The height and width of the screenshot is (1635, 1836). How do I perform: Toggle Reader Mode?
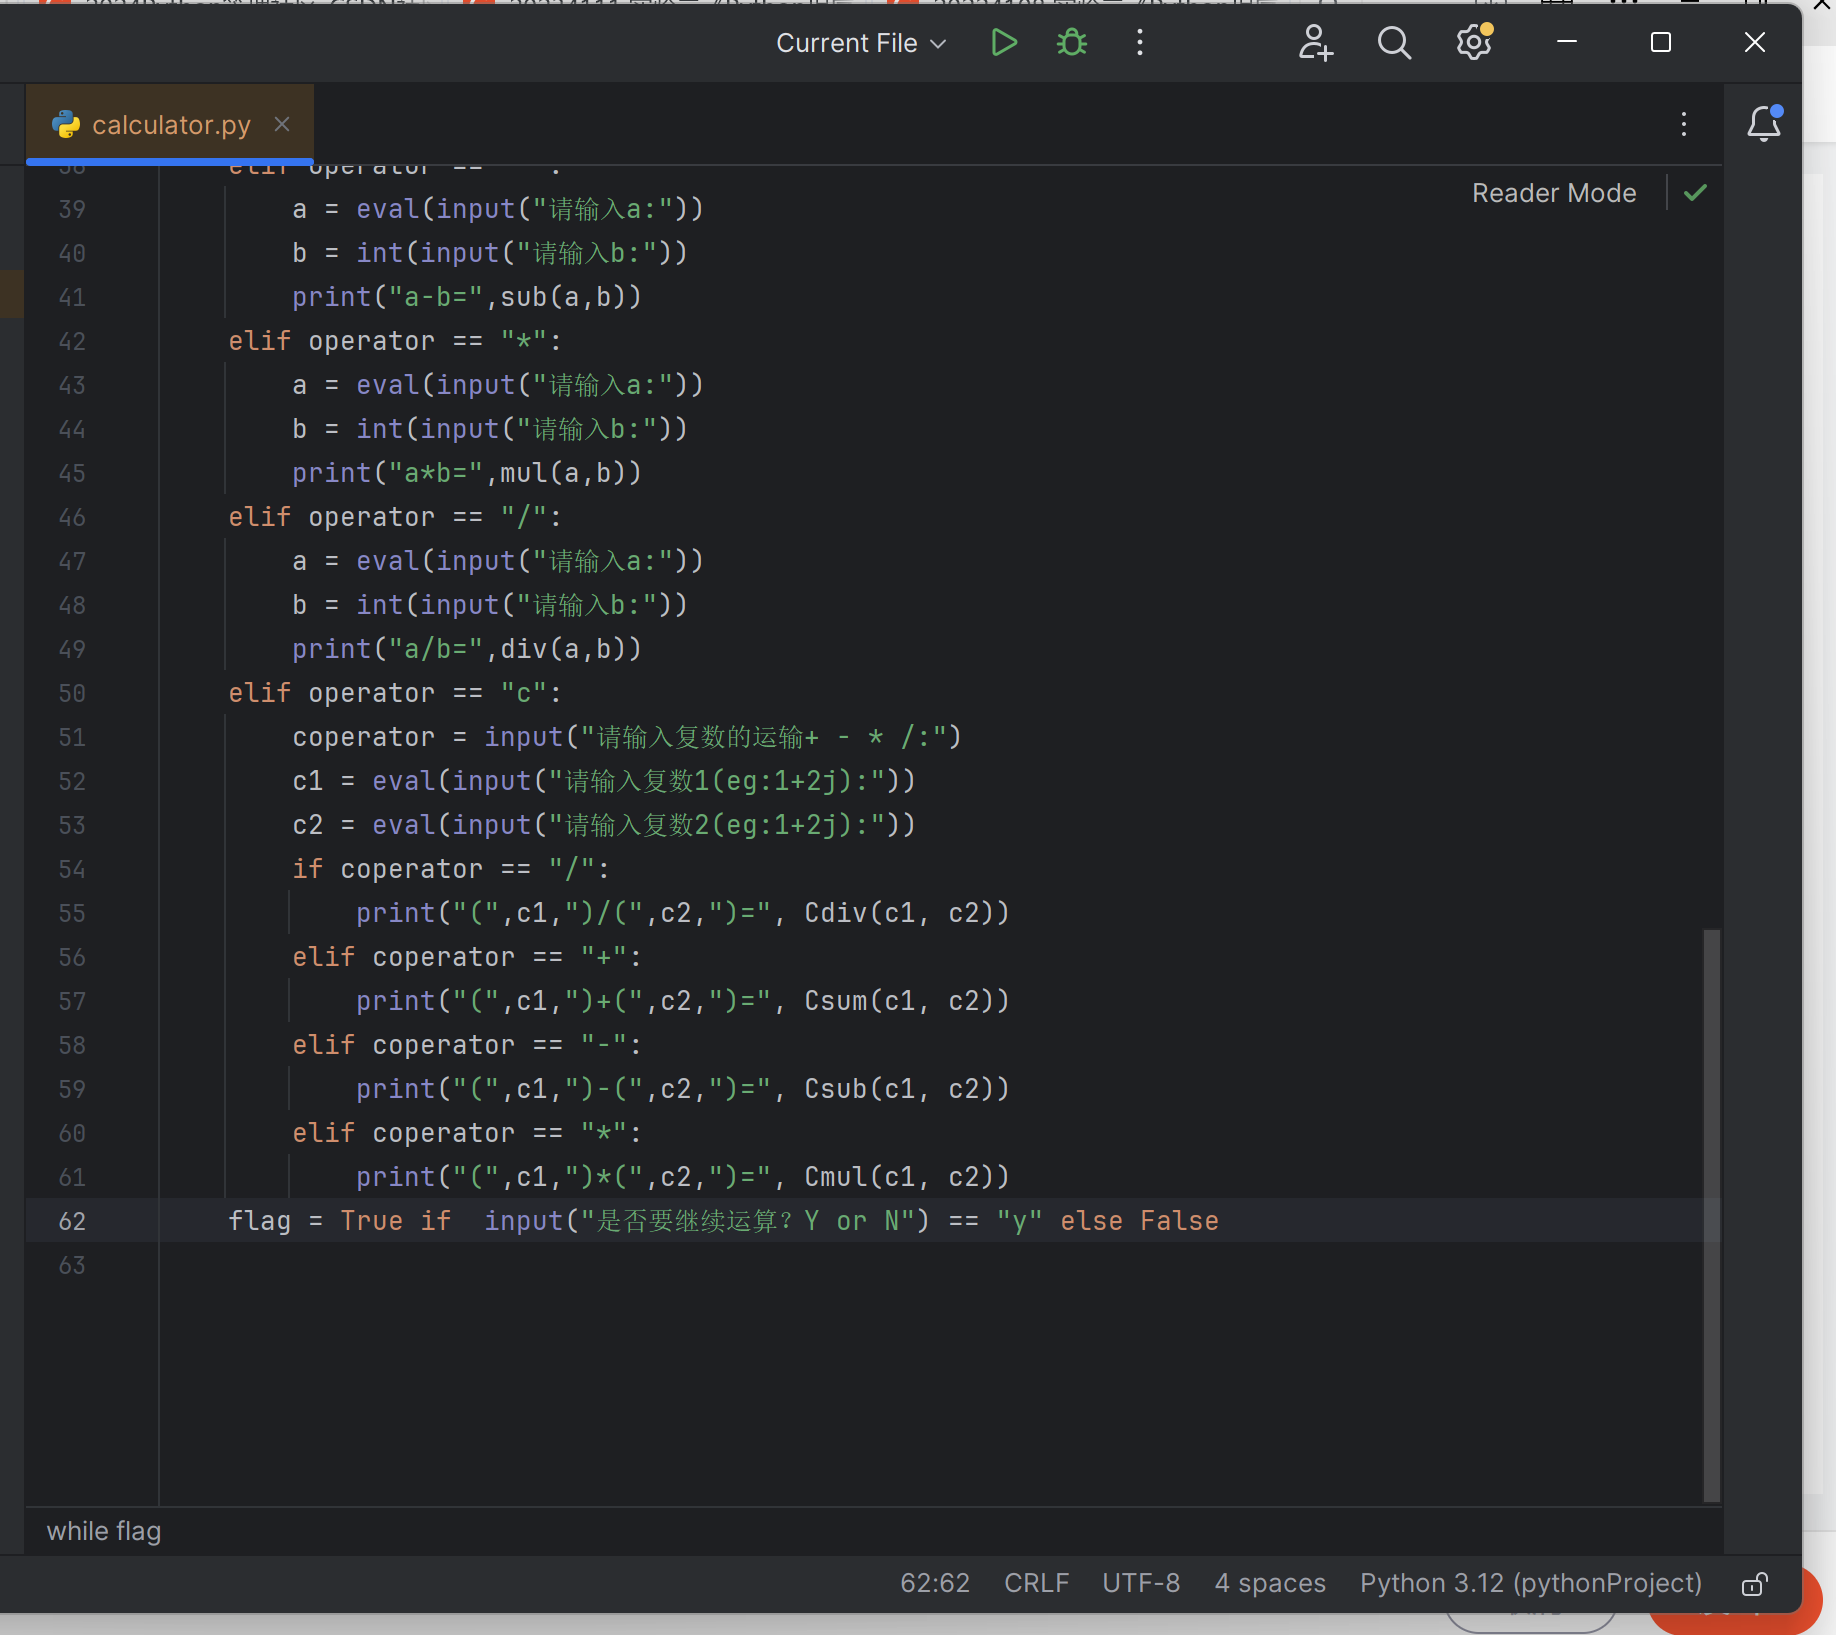click(x=1554, y=193)
